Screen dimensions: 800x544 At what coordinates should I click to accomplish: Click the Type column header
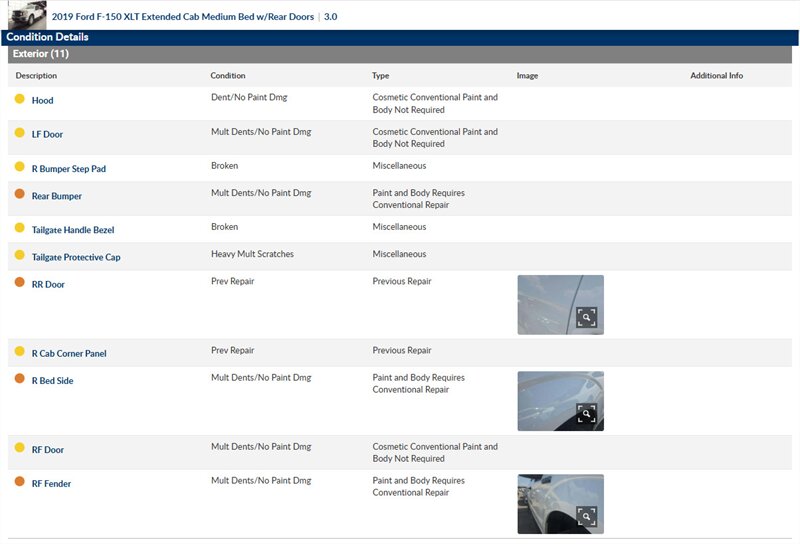coord(380,76)
